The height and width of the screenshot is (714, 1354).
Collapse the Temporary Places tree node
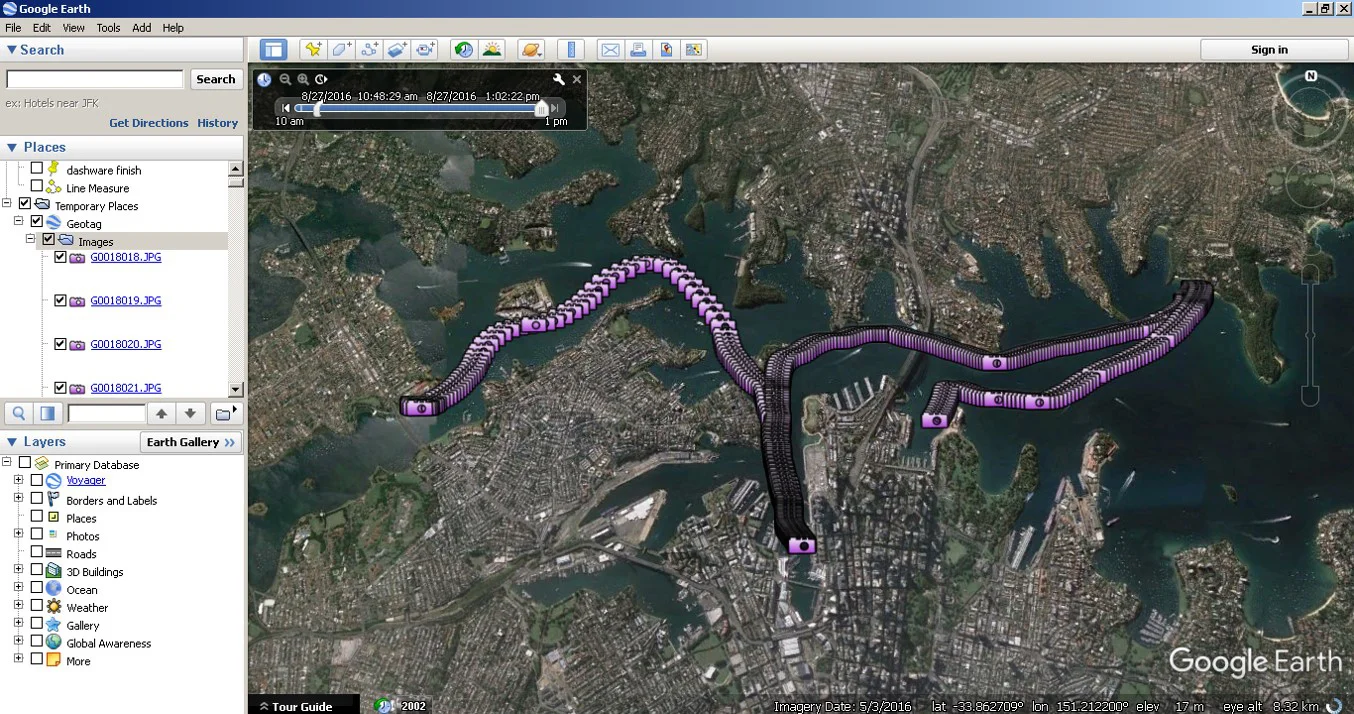click(7, 203)
